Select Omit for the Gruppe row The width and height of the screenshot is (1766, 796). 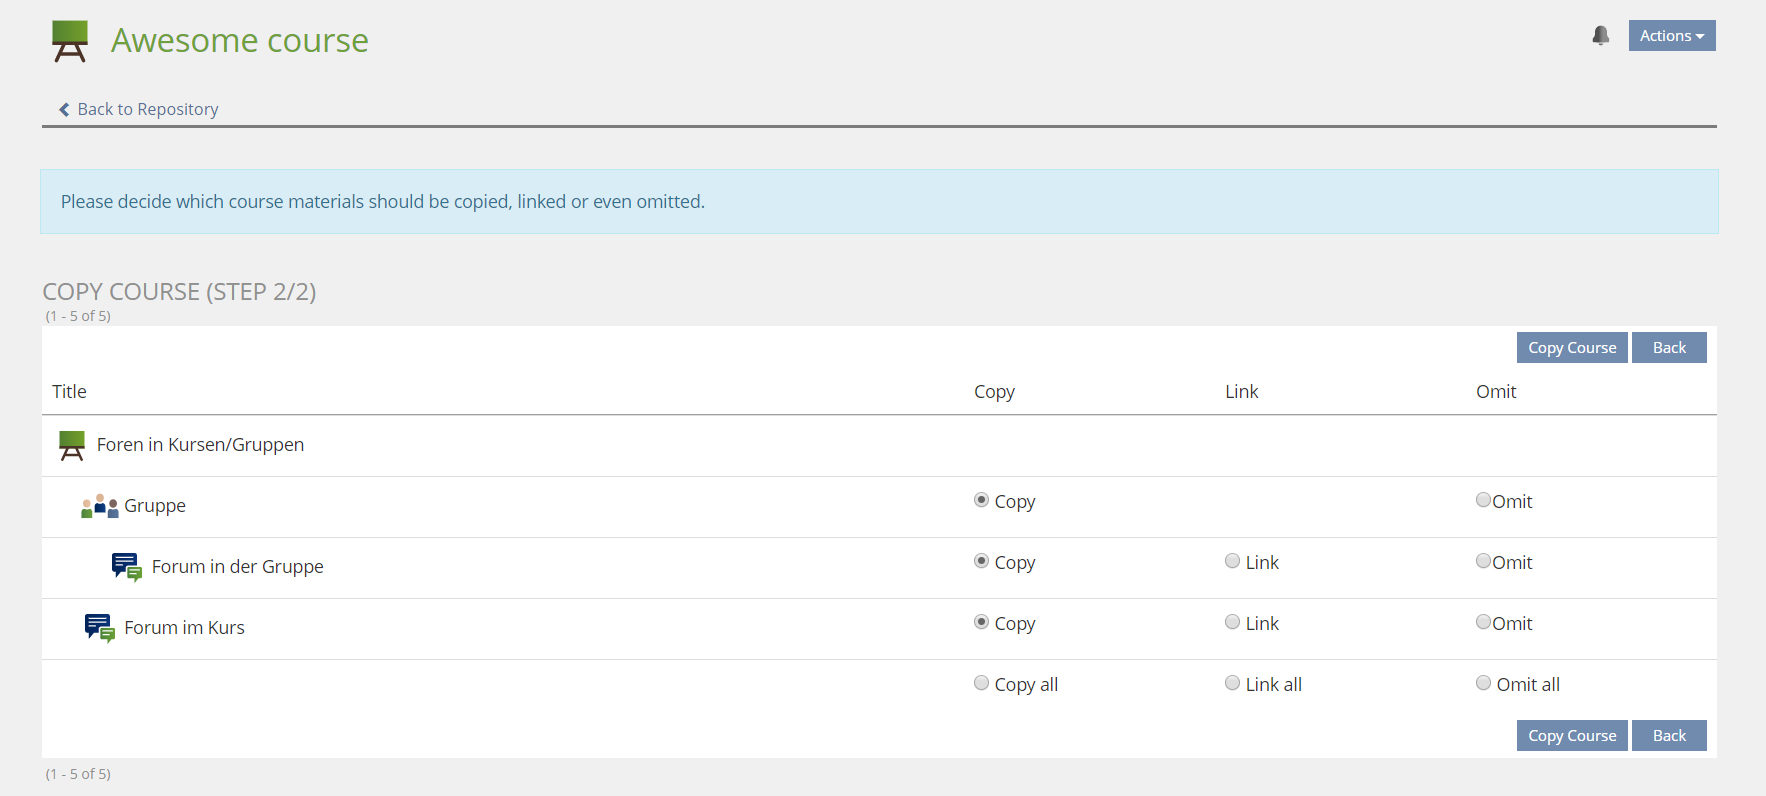point(1483,500)
